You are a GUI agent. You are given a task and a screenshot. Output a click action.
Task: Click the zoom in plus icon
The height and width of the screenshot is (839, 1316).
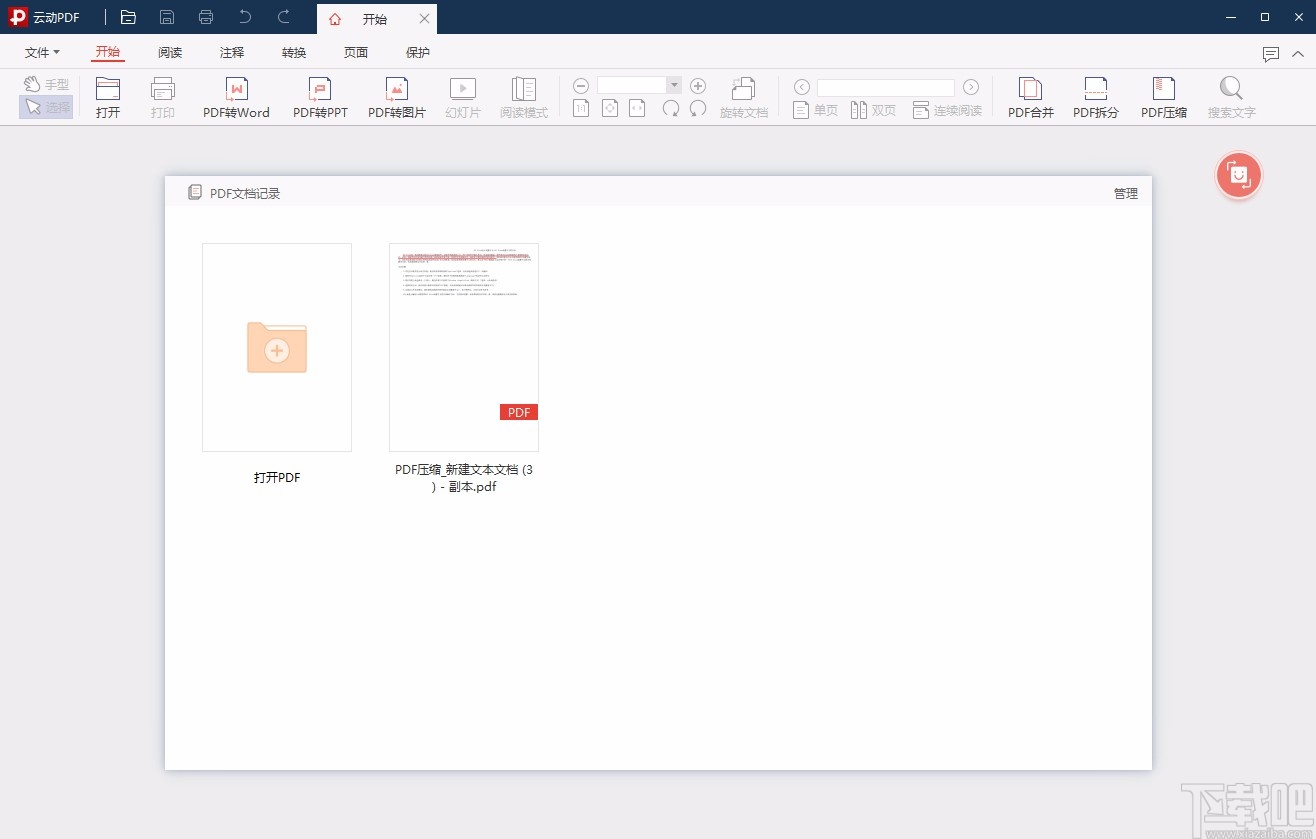click(698, 86)
